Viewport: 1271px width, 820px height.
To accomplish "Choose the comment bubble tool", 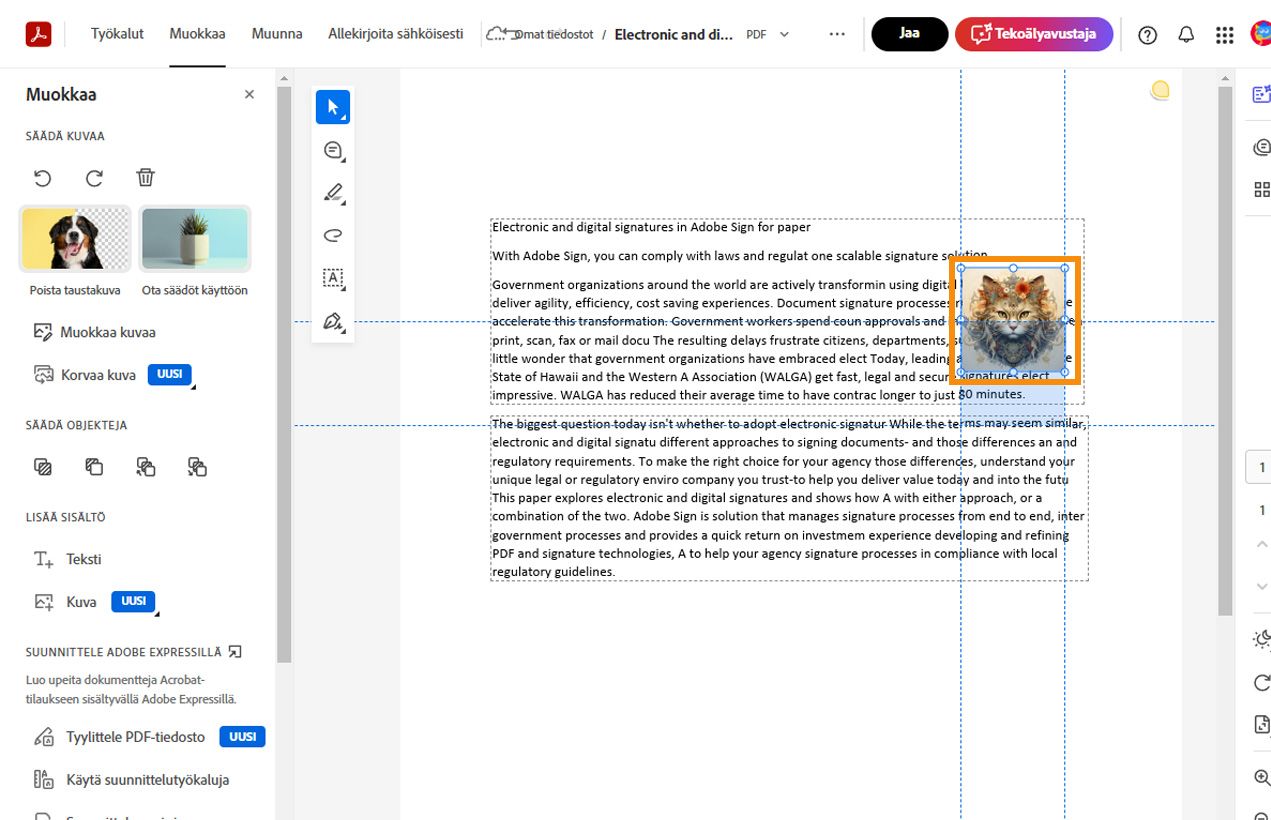I will 333,151.
